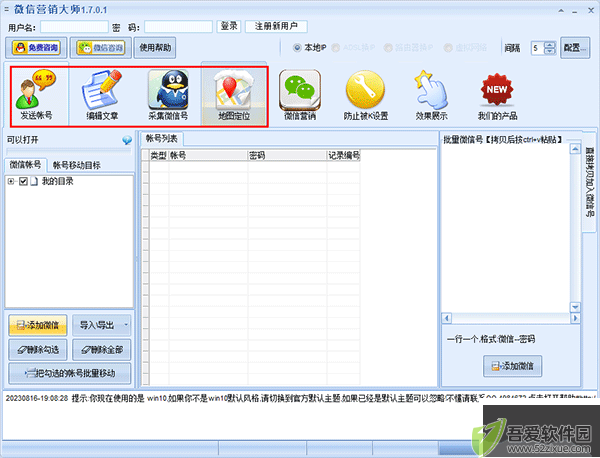Open the title bar menu icon left of 微信营销大师
The width and height of the screenshot is (600, 458).
[x=7, y=9]
